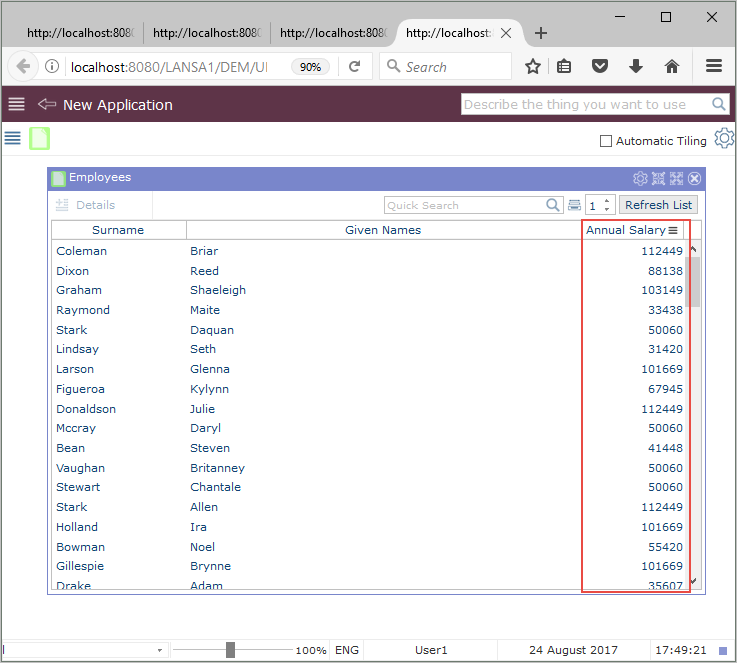Bookmark this page with the star icon

(x=533, y=67)
